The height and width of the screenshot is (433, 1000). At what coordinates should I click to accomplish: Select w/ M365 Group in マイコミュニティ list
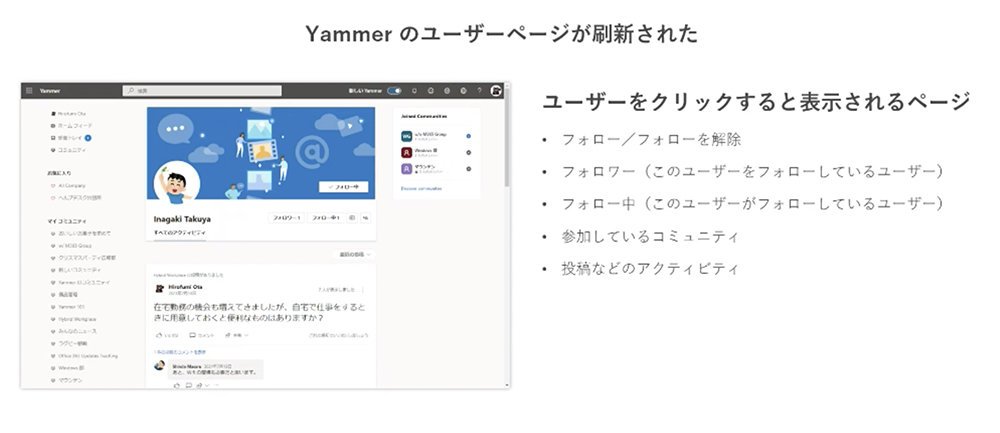click(71, 246)
